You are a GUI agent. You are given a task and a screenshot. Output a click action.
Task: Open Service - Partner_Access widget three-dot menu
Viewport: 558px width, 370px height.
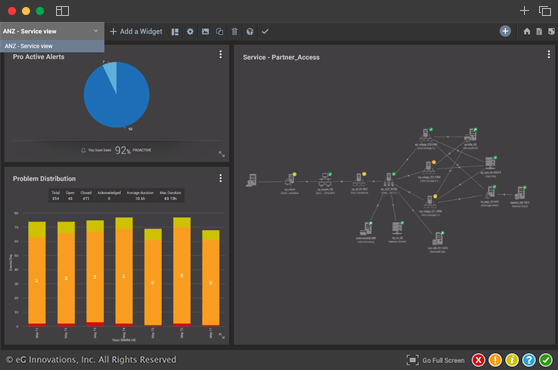coord(549,54)
